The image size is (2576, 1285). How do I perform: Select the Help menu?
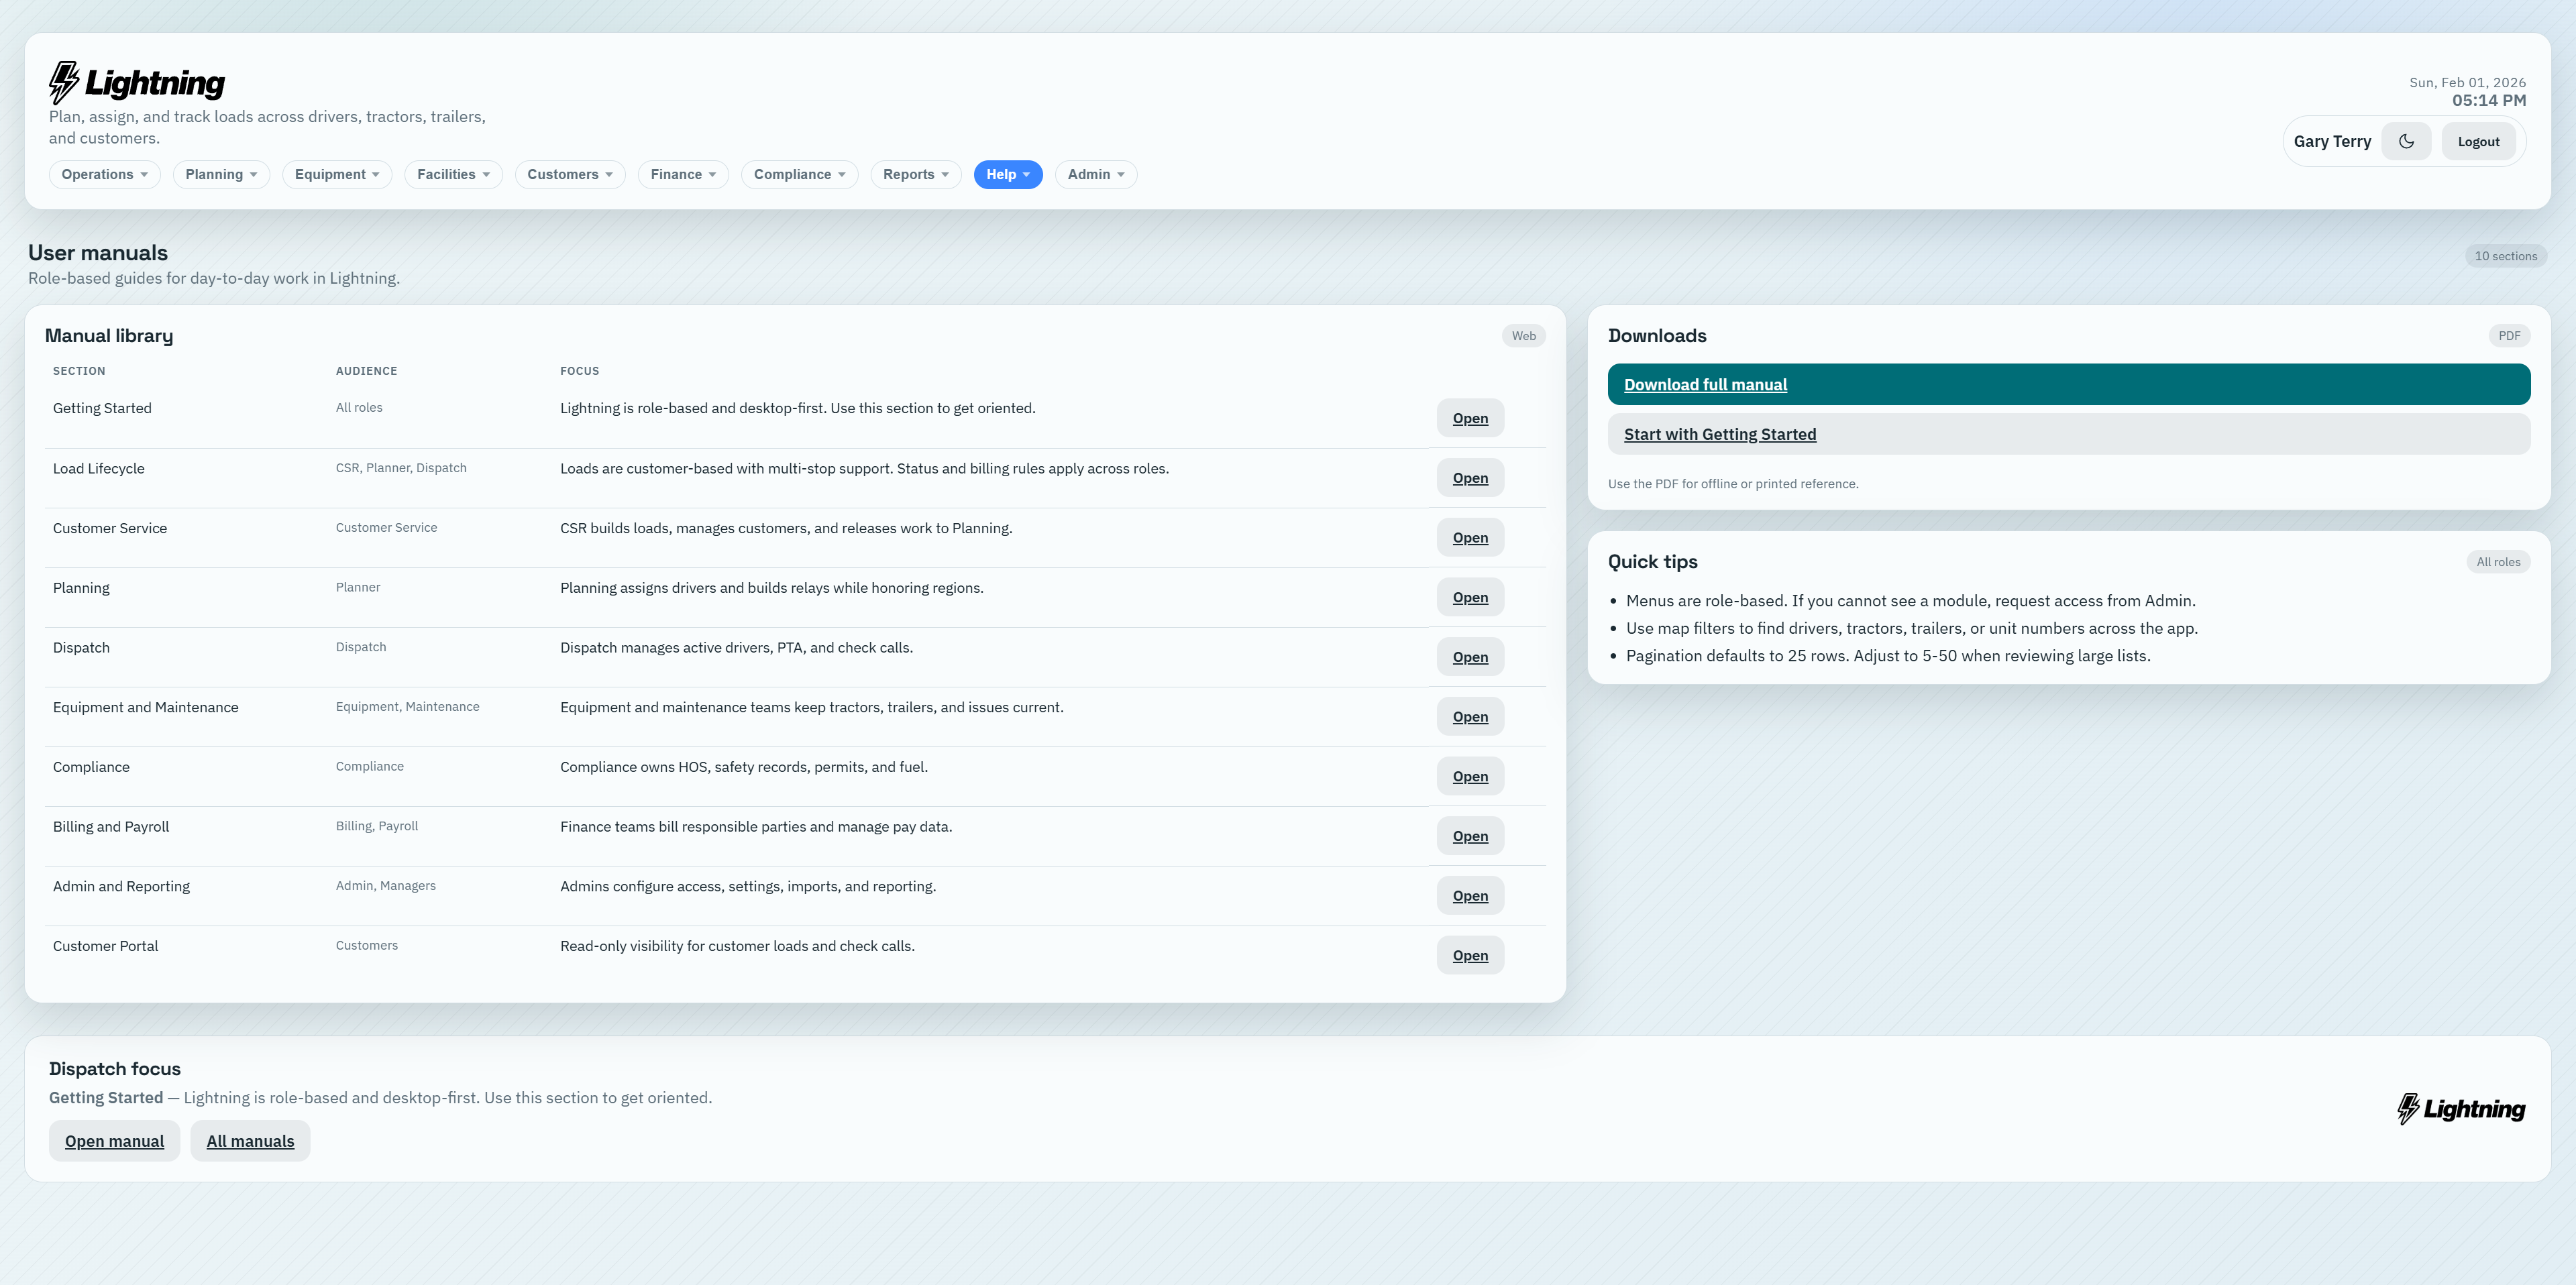1008,174
